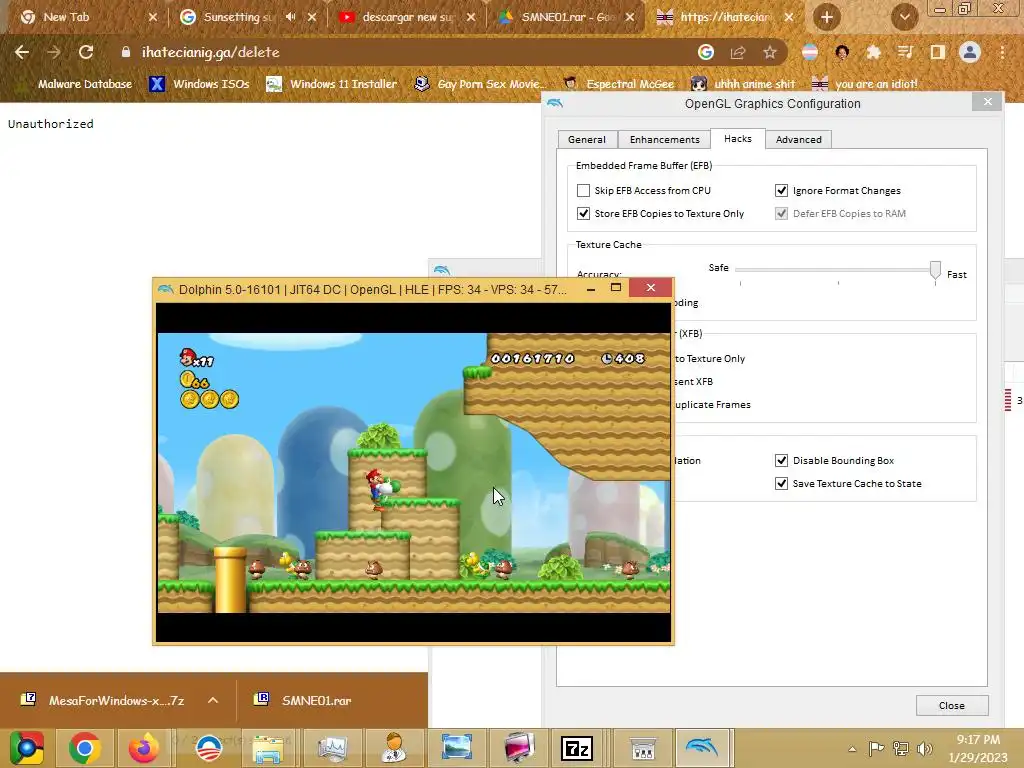Click the Start button on taskbar

26,748
